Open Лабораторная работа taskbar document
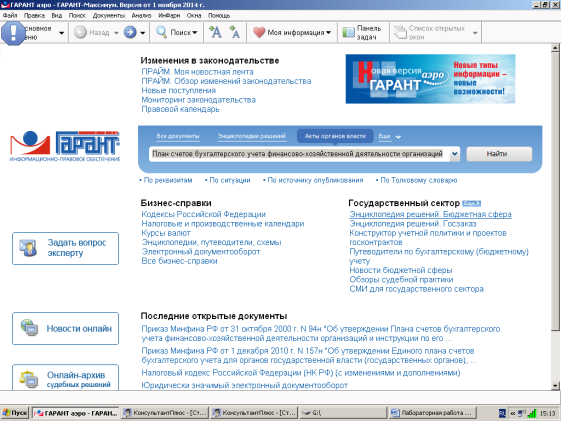 (x=433, y=413)
